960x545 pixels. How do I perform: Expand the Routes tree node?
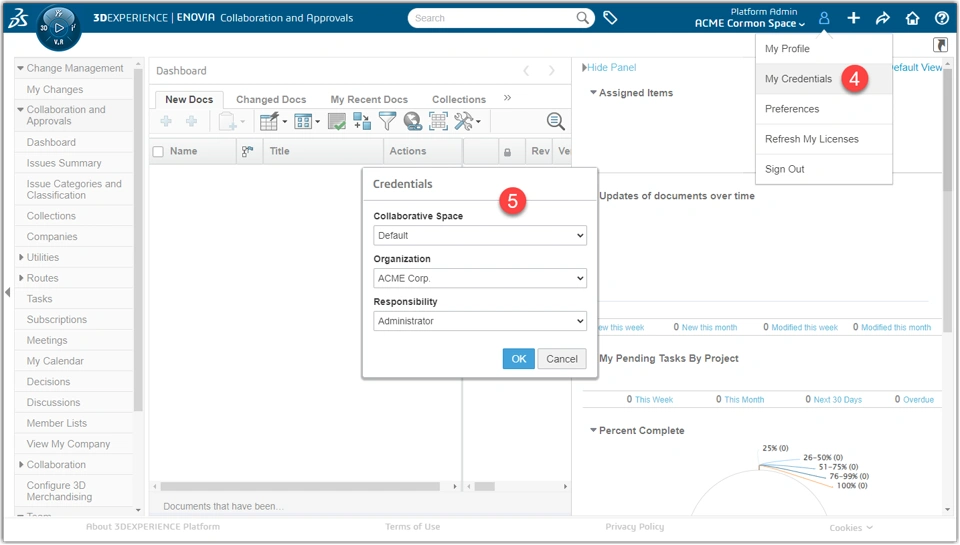tap(21, 278)
